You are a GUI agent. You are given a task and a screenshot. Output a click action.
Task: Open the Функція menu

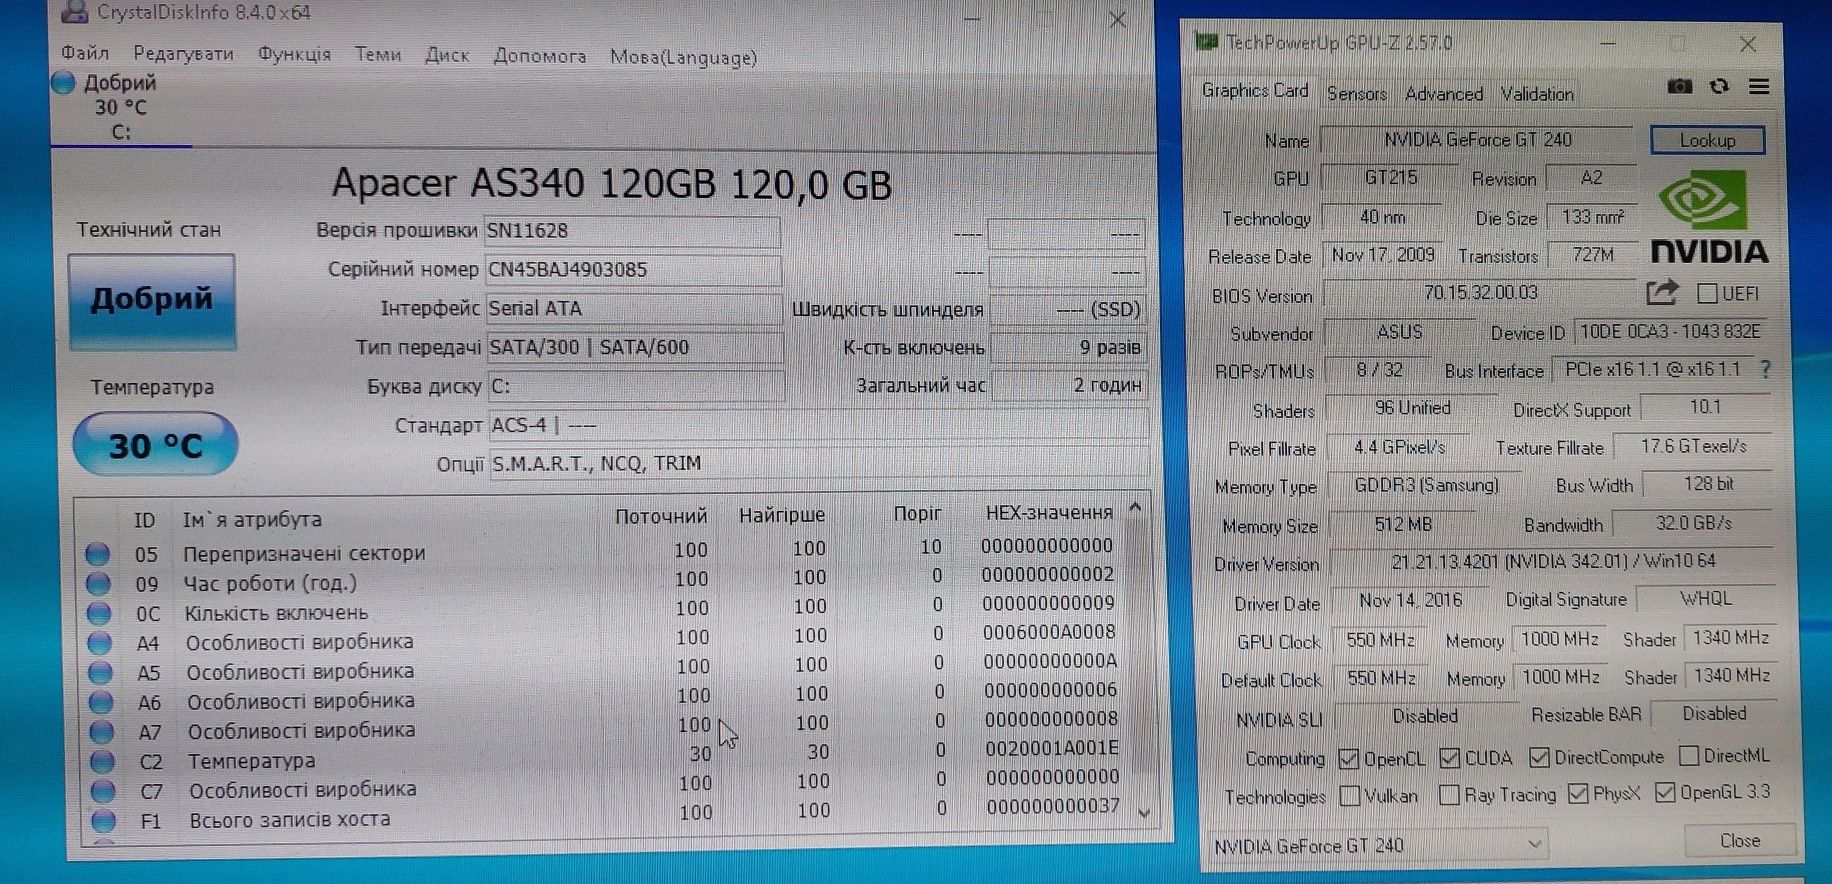[294, 54]
